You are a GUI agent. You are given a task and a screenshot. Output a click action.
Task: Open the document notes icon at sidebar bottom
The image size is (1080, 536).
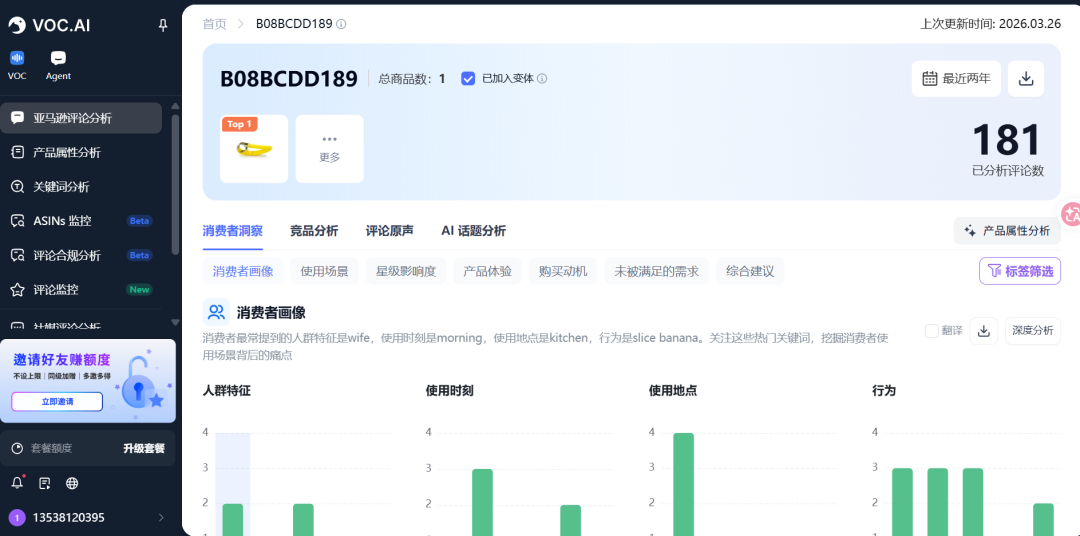[45, 483]
